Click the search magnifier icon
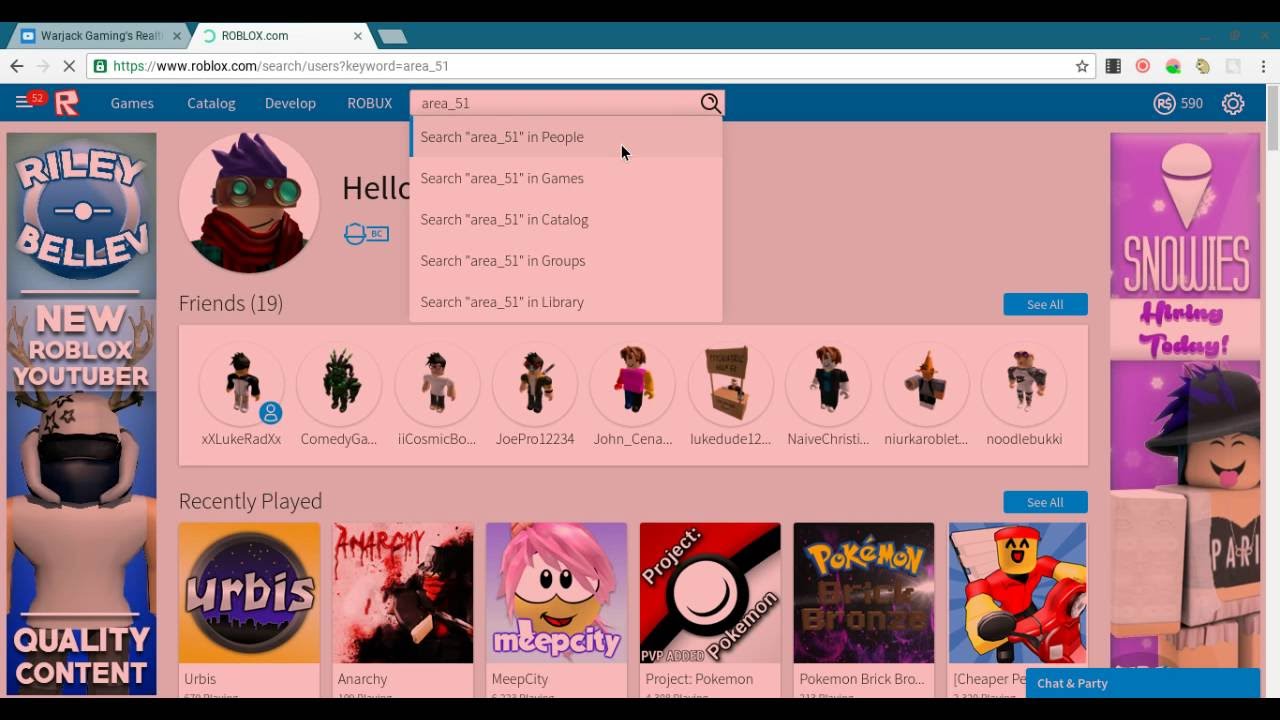Screen dimensions: 1280x720 pyautogui.click(x=710, y=103)
